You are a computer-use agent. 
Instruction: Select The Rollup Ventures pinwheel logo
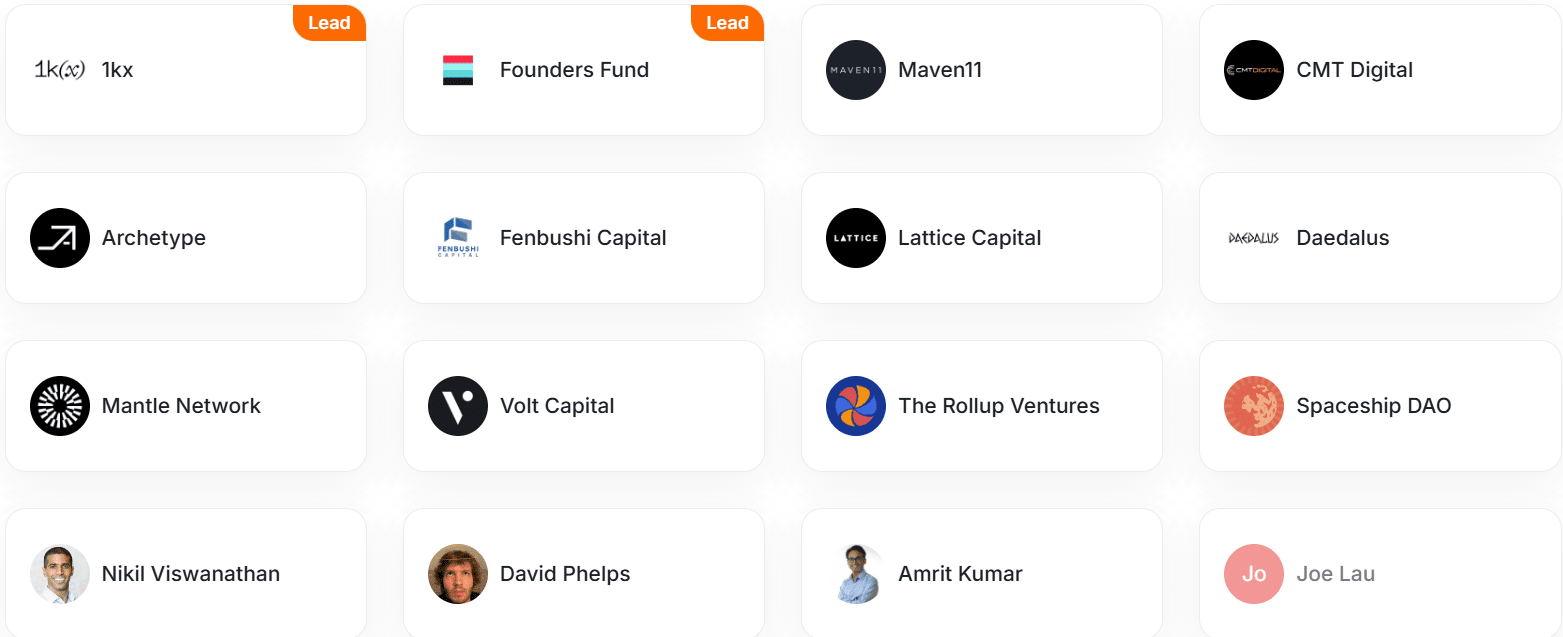[856, 406]
